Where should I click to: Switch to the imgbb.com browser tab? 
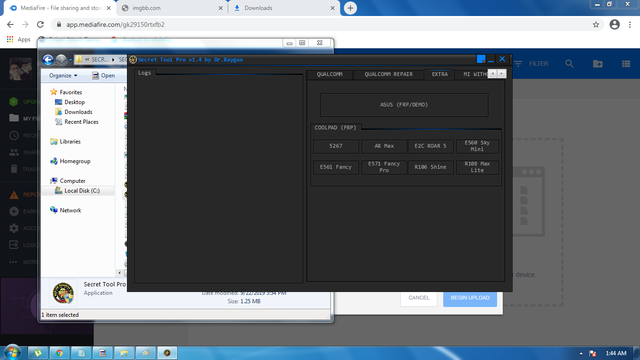pyautogui.click(x=171, y=8)
